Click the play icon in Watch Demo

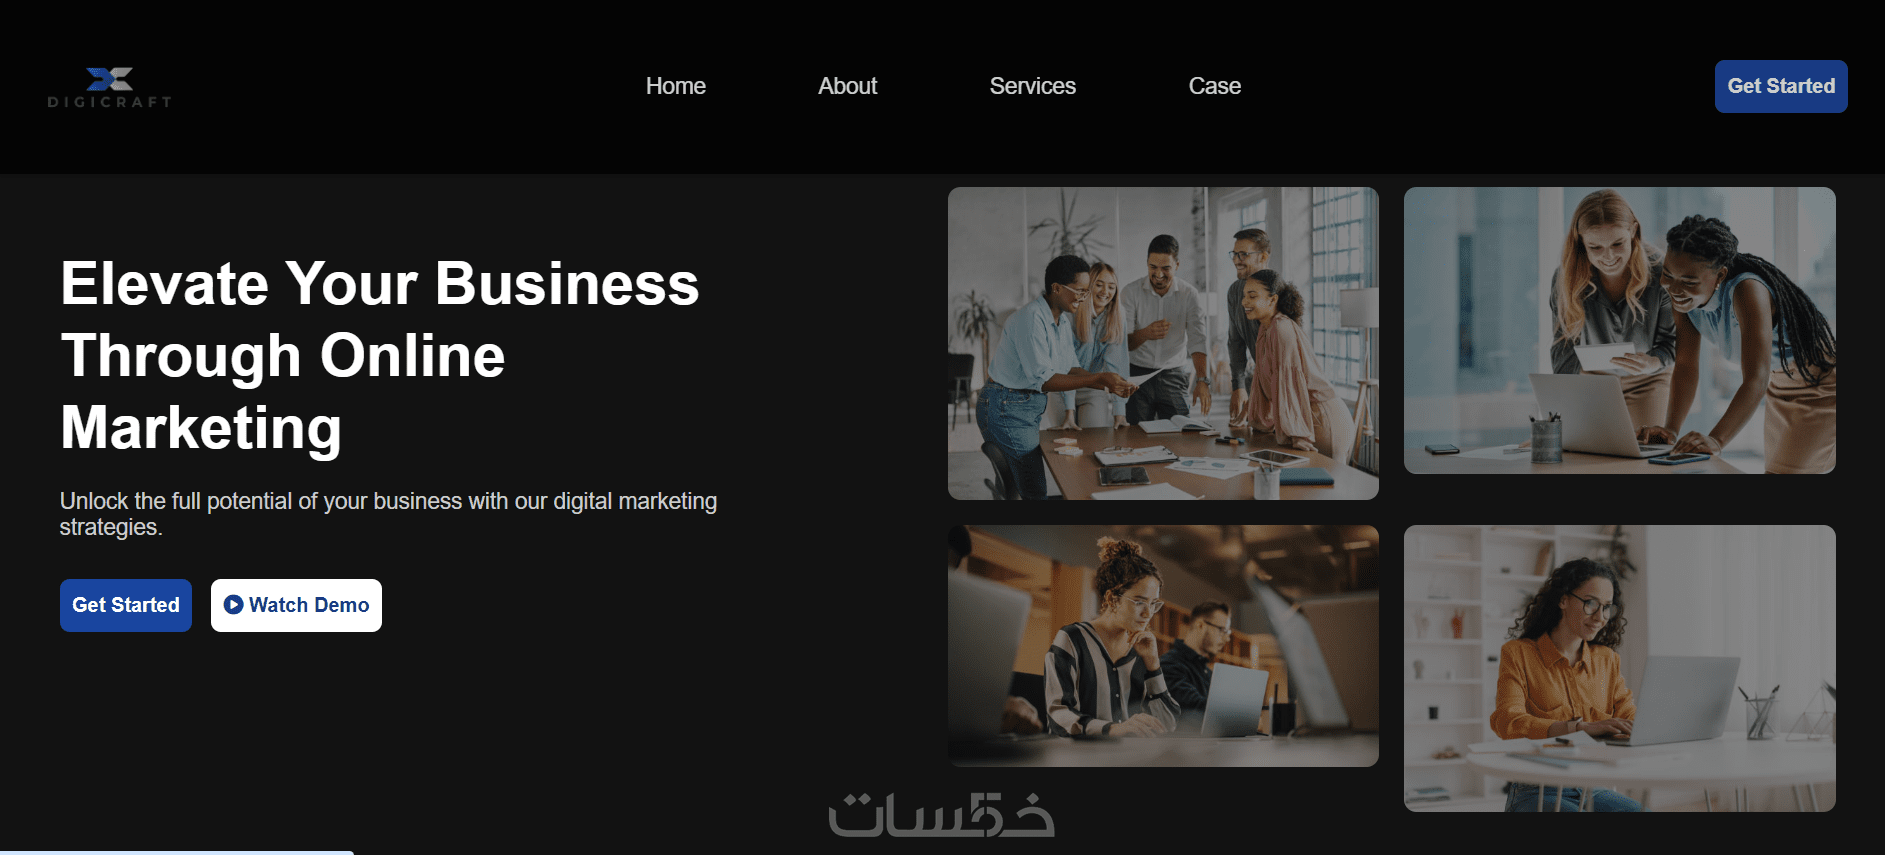point(234,605)
